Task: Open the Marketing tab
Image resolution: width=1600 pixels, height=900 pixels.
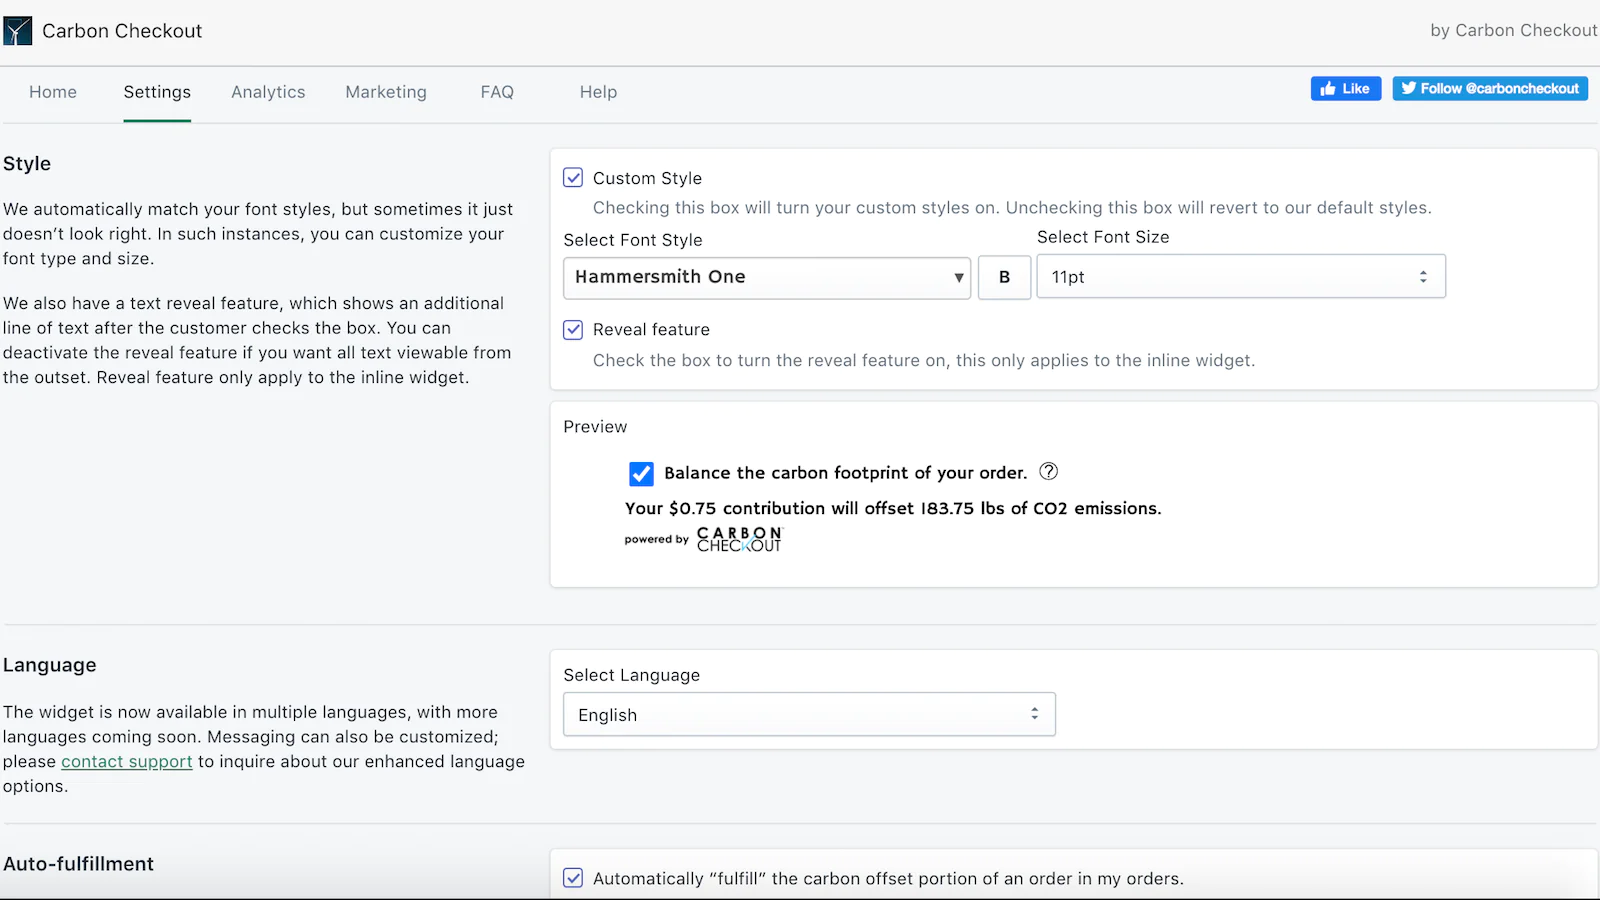Action: click(386, 92)
